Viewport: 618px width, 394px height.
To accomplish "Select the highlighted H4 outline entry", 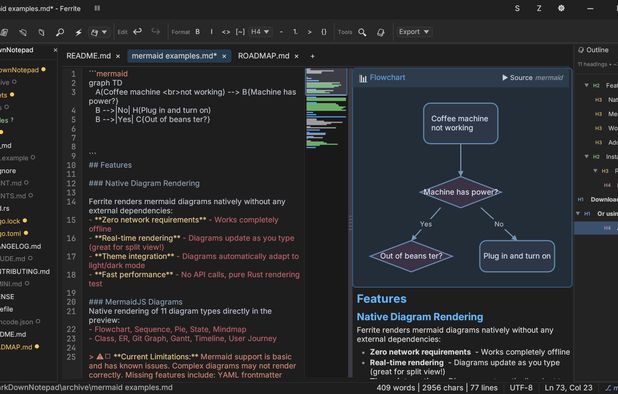I will click(596, 228).
